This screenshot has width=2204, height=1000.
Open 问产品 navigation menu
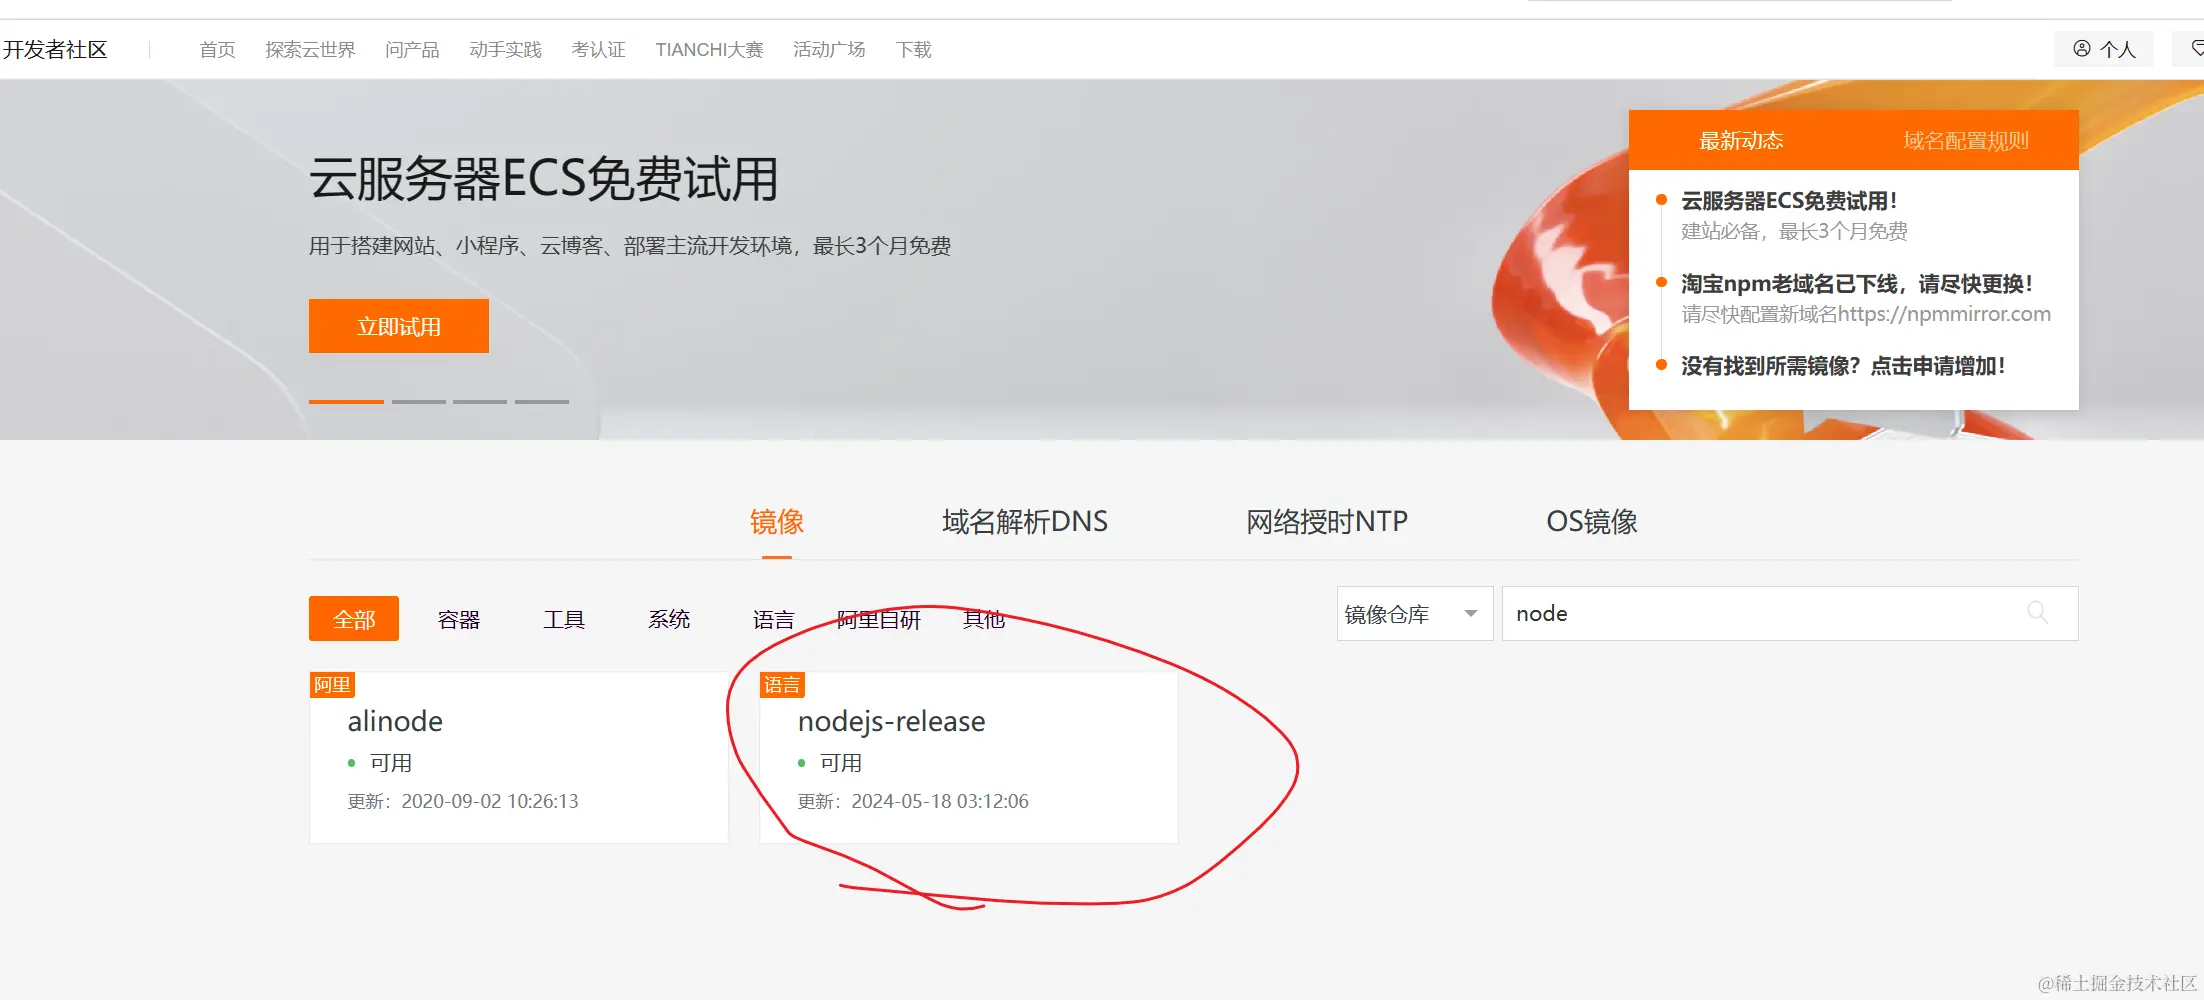[412, 49]
